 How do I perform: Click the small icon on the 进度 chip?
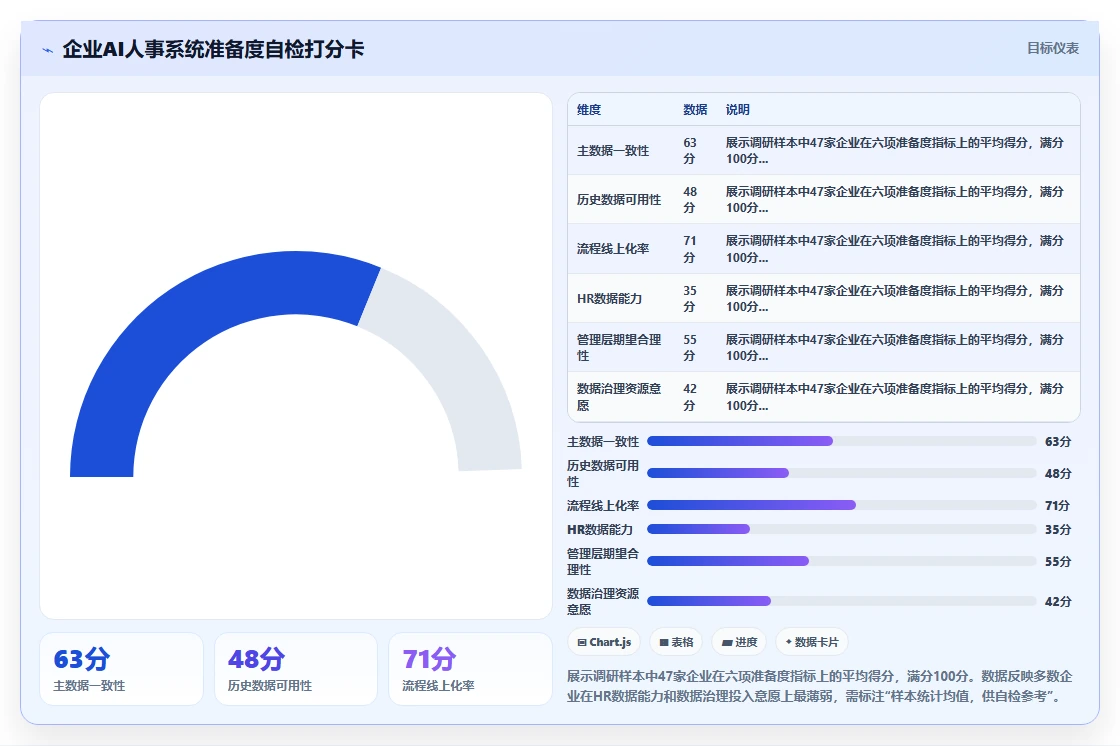[726, 642]
